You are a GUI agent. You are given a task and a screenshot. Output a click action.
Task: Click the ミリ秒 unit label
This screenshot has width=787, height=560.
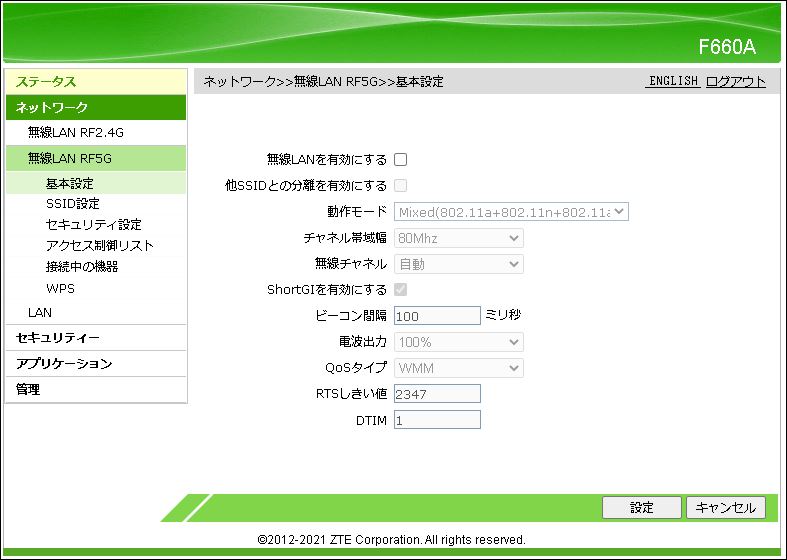pyautogui.click(x=503, y=315)
